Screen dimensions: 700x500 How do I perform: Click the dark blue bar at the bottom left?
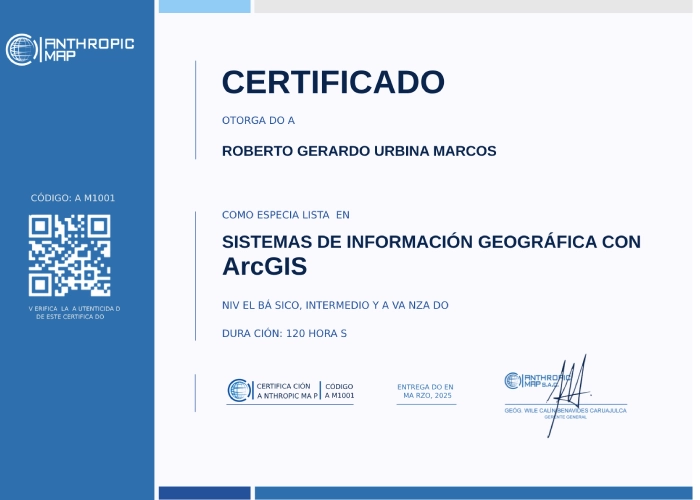(204, 493)
